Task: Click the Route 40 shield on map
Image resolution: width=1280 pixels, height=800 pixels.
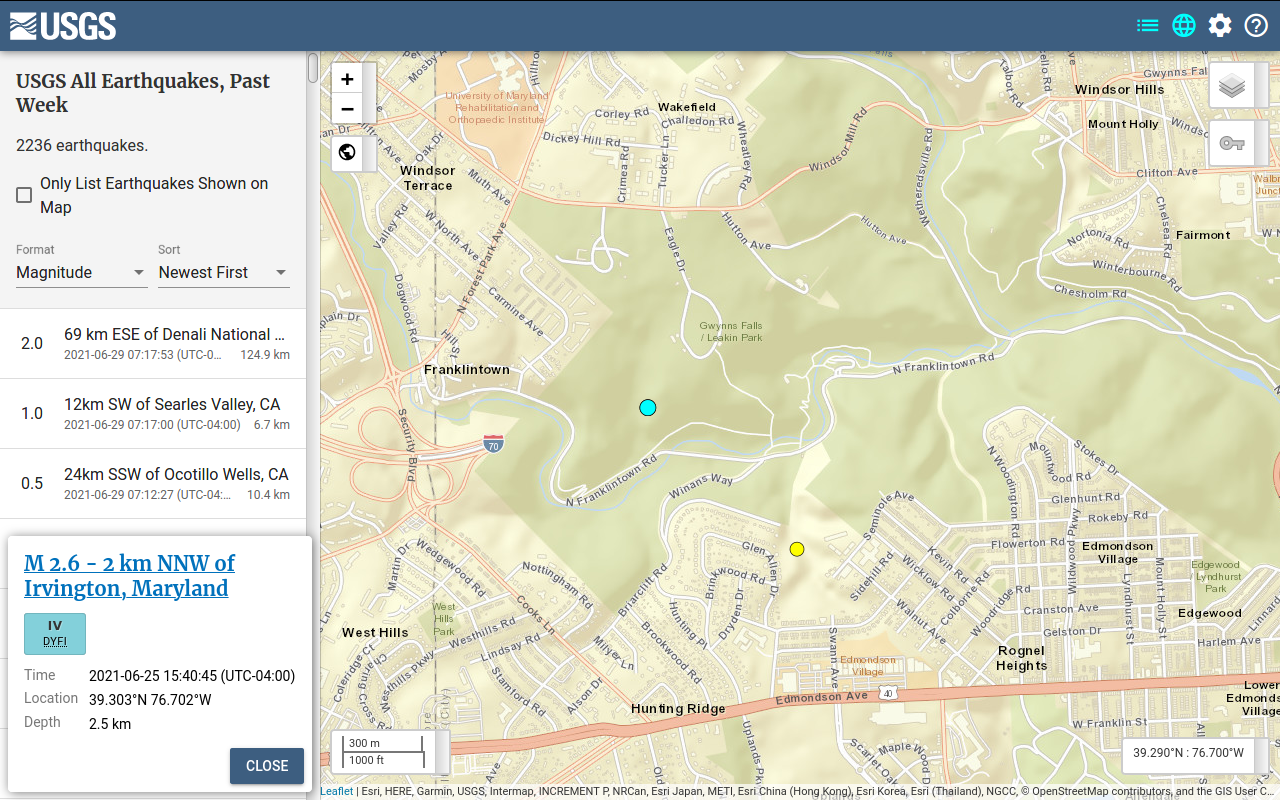Action: [887, 692]
